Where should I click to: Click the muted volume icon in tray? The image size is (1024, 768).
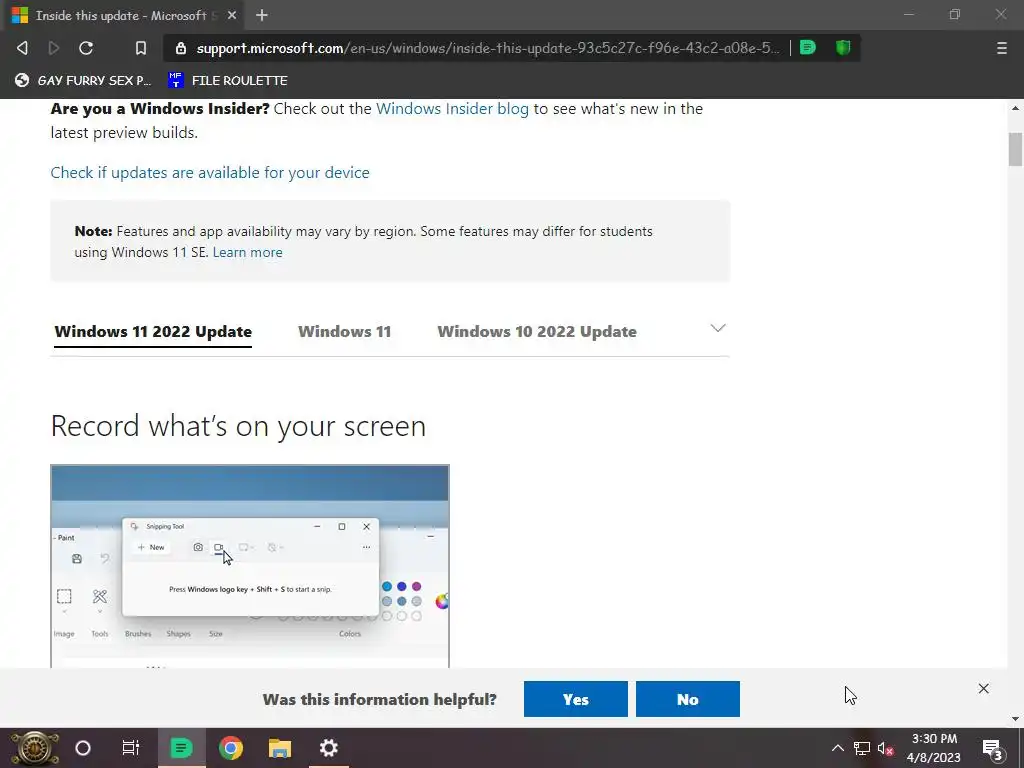coord(886,748)
